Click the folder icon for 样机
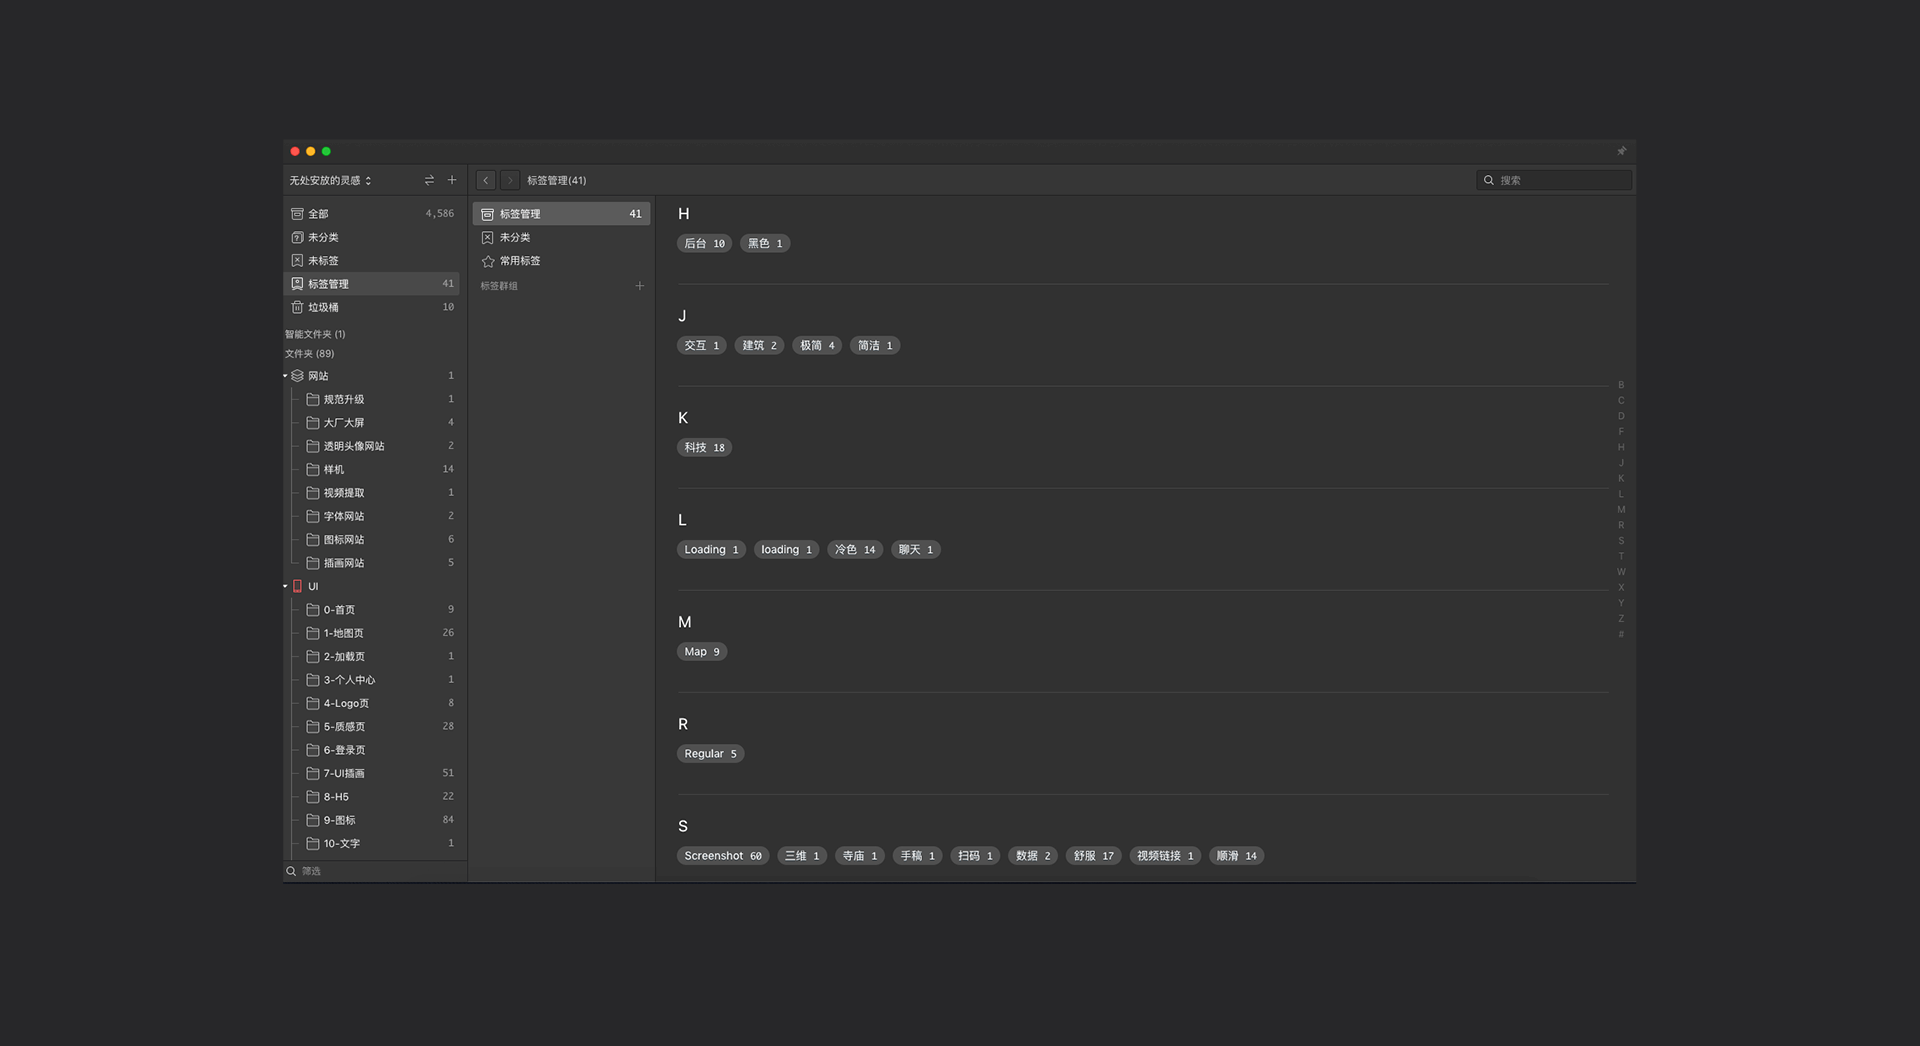This screenshot has width=1920, height=1046. coord(313,469)
